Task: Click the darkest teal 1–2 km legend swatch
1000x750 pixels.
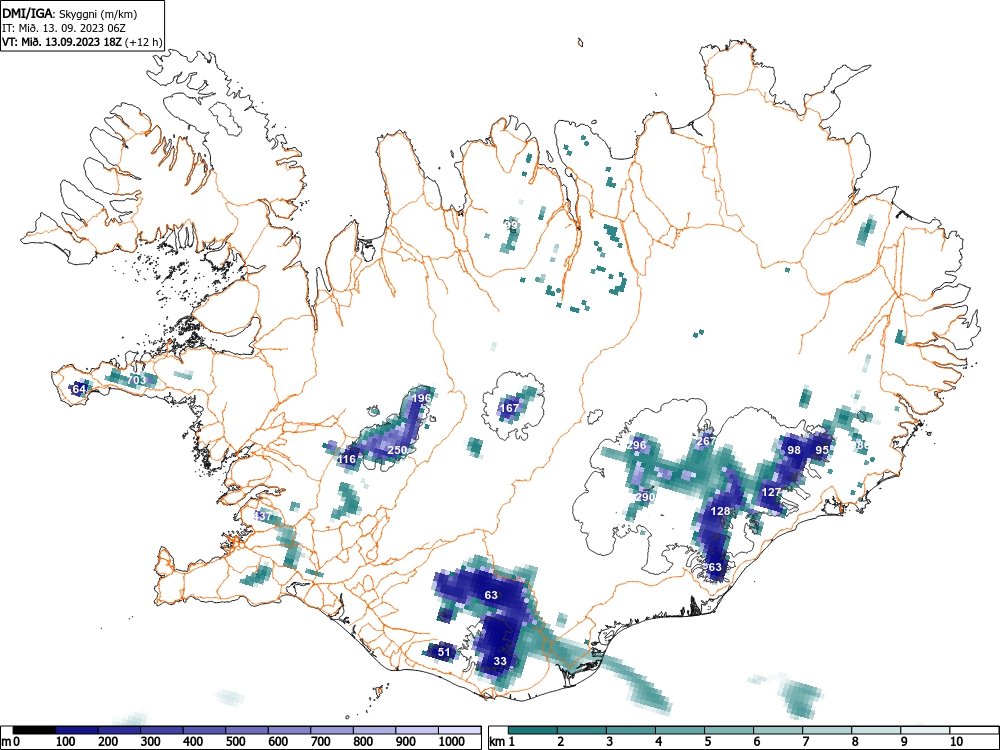Action: tap(533, 730)
